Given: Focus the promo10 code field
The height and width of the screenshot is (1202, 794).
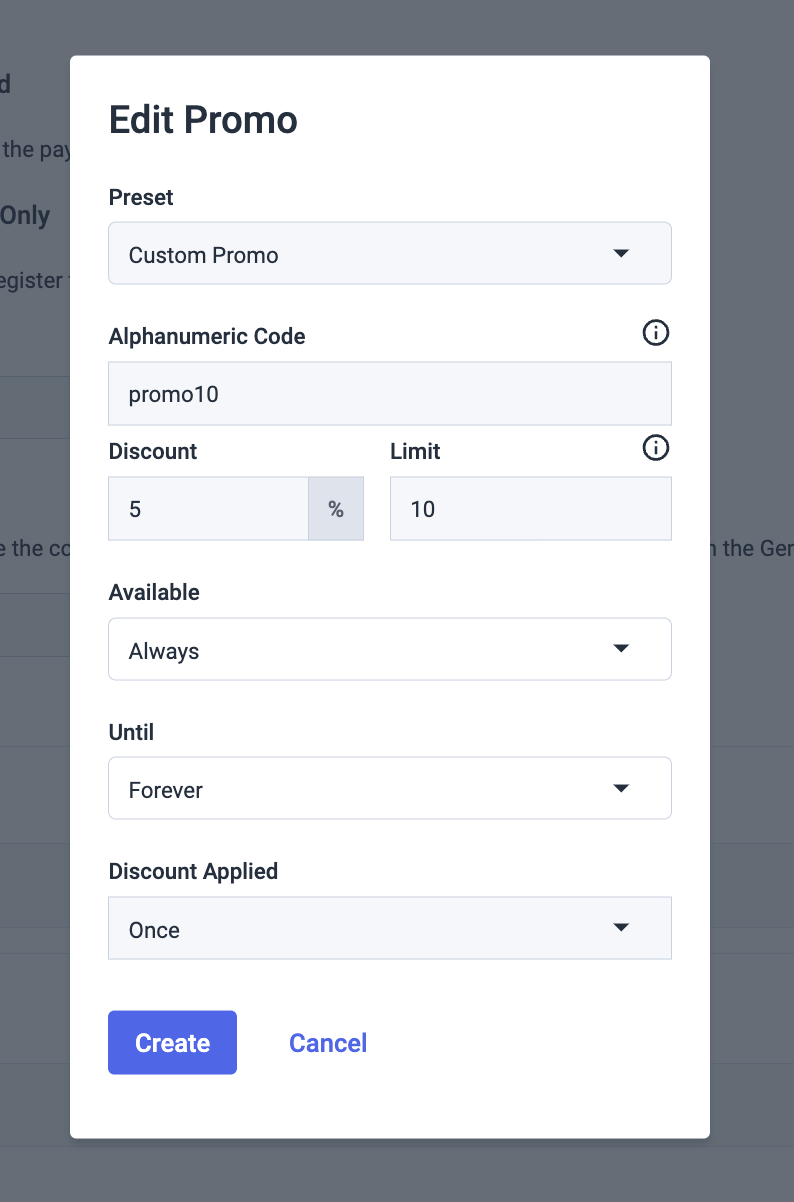Looking at the screenshot, I should pos(390,394).
